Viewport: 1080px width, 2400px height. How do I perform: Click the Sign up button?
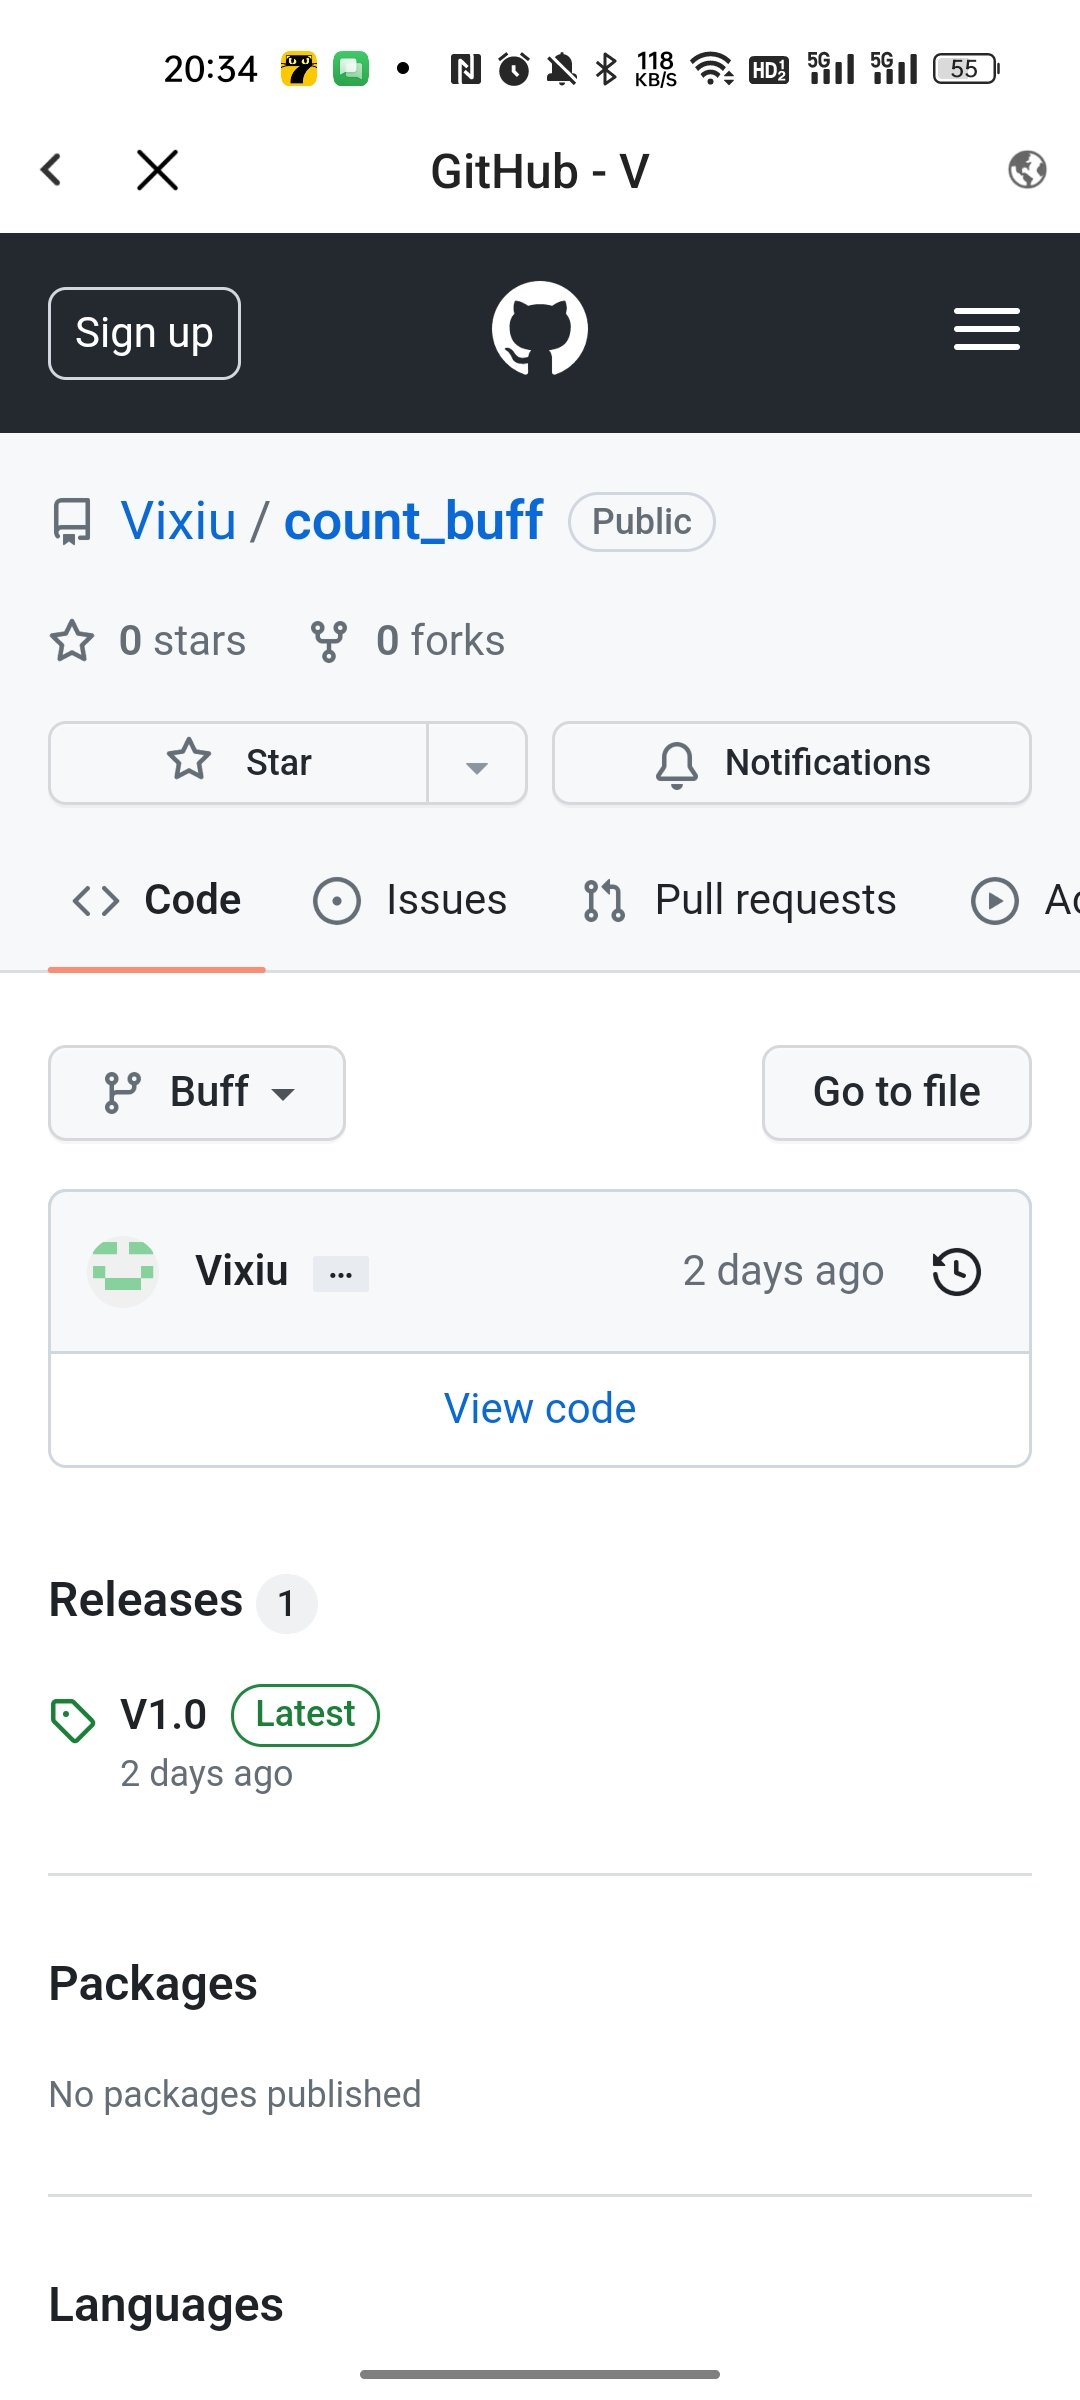click(x=144, y=333)
